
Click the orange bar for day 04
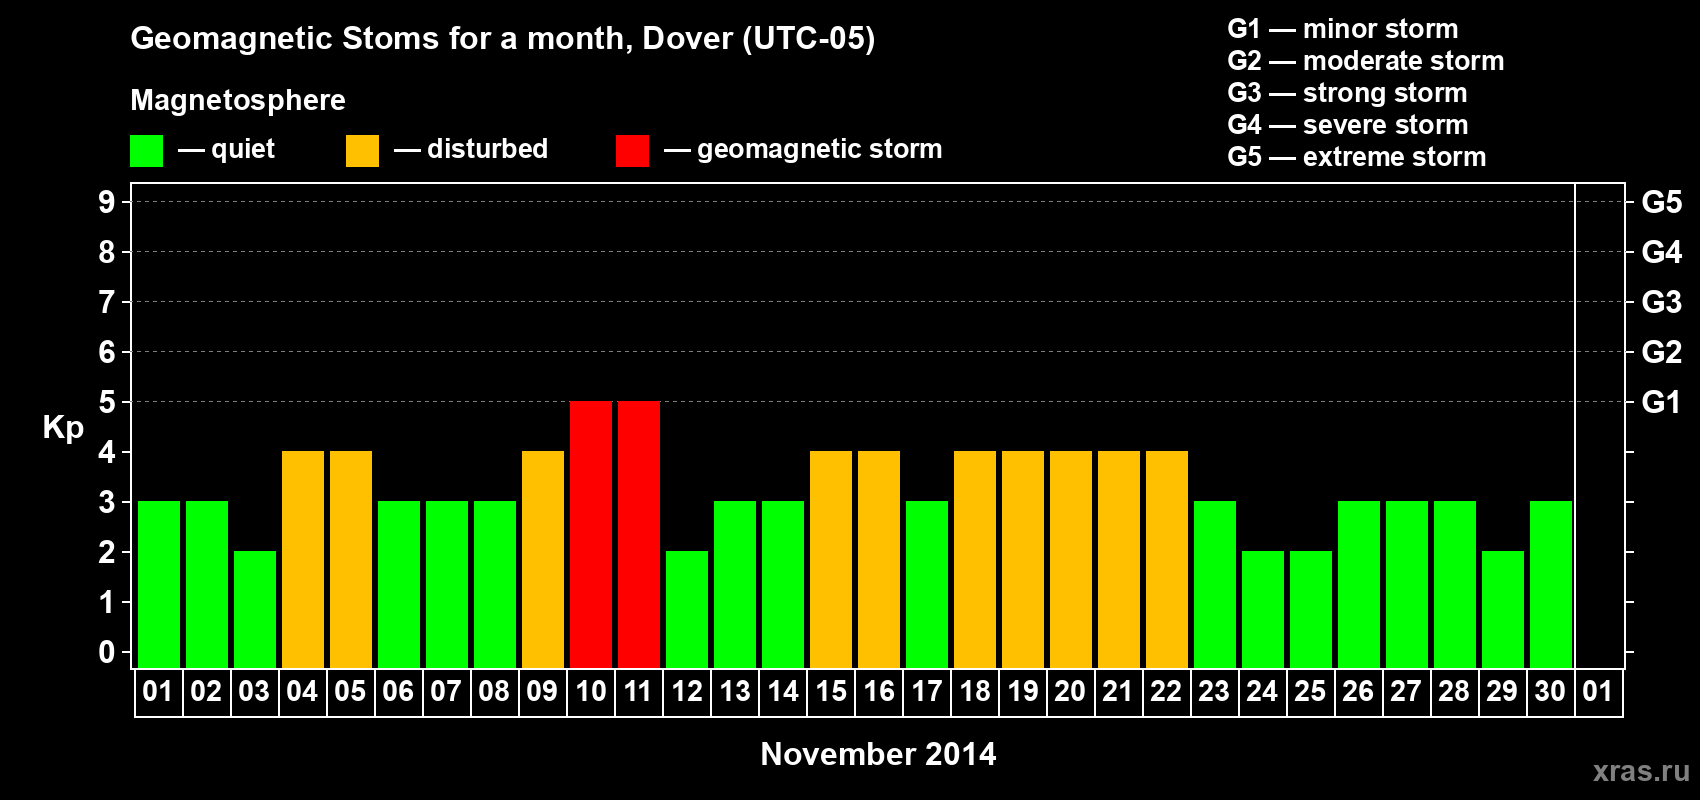303,559
